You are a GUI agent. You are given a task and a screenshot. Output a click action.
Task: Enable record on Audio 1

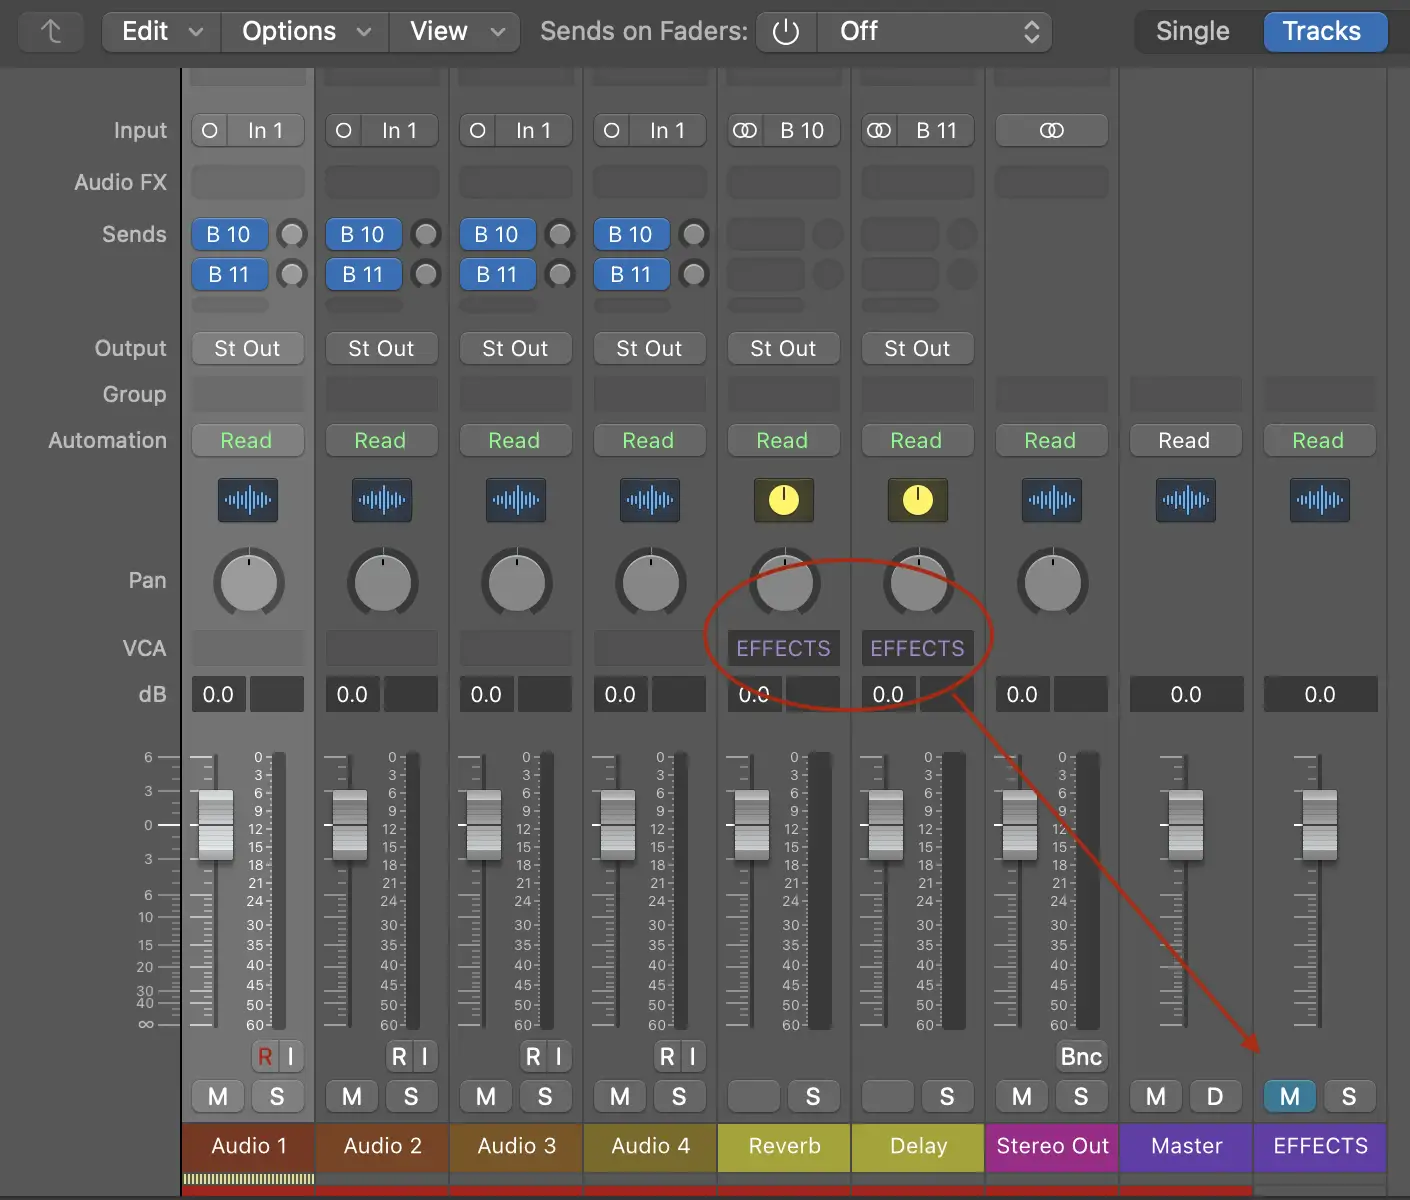click(x=265, y=1056)
